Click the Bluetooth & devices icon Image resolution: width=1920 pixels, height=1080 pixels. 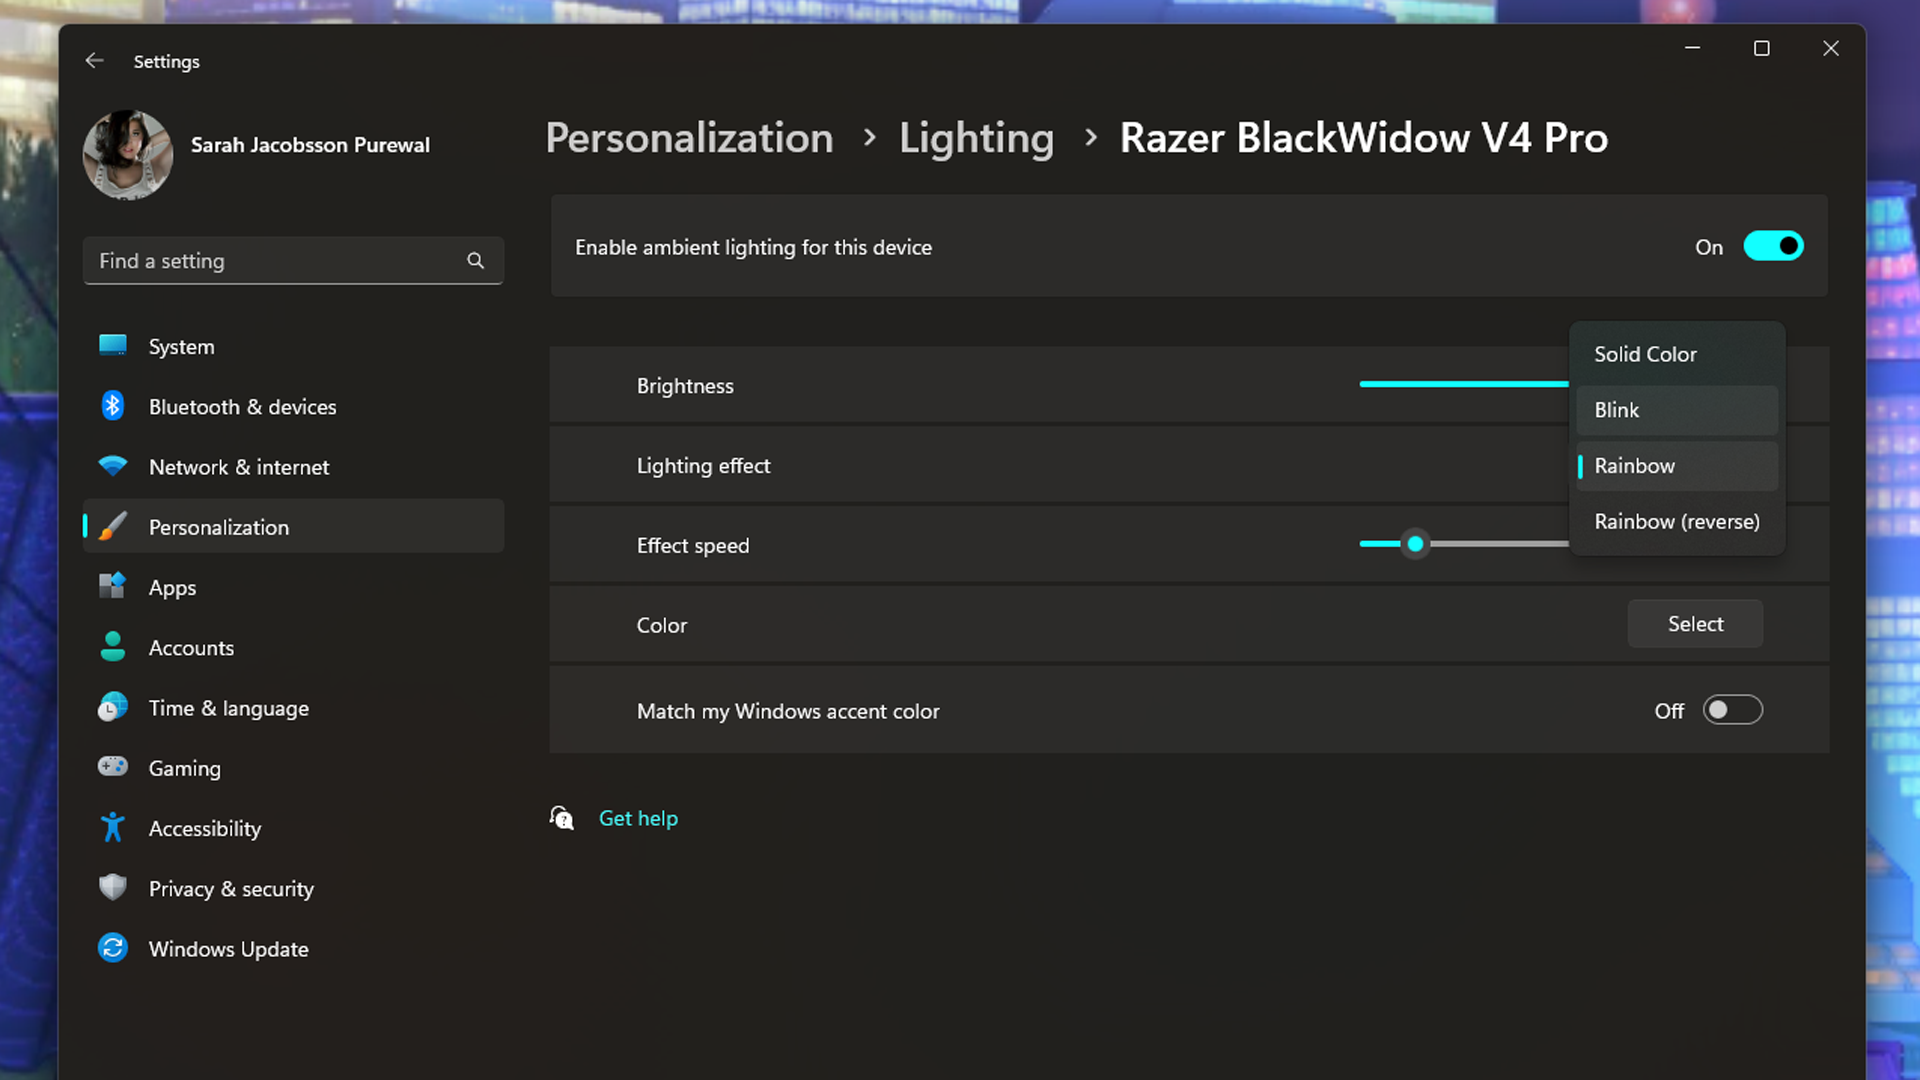click(112, 406)
